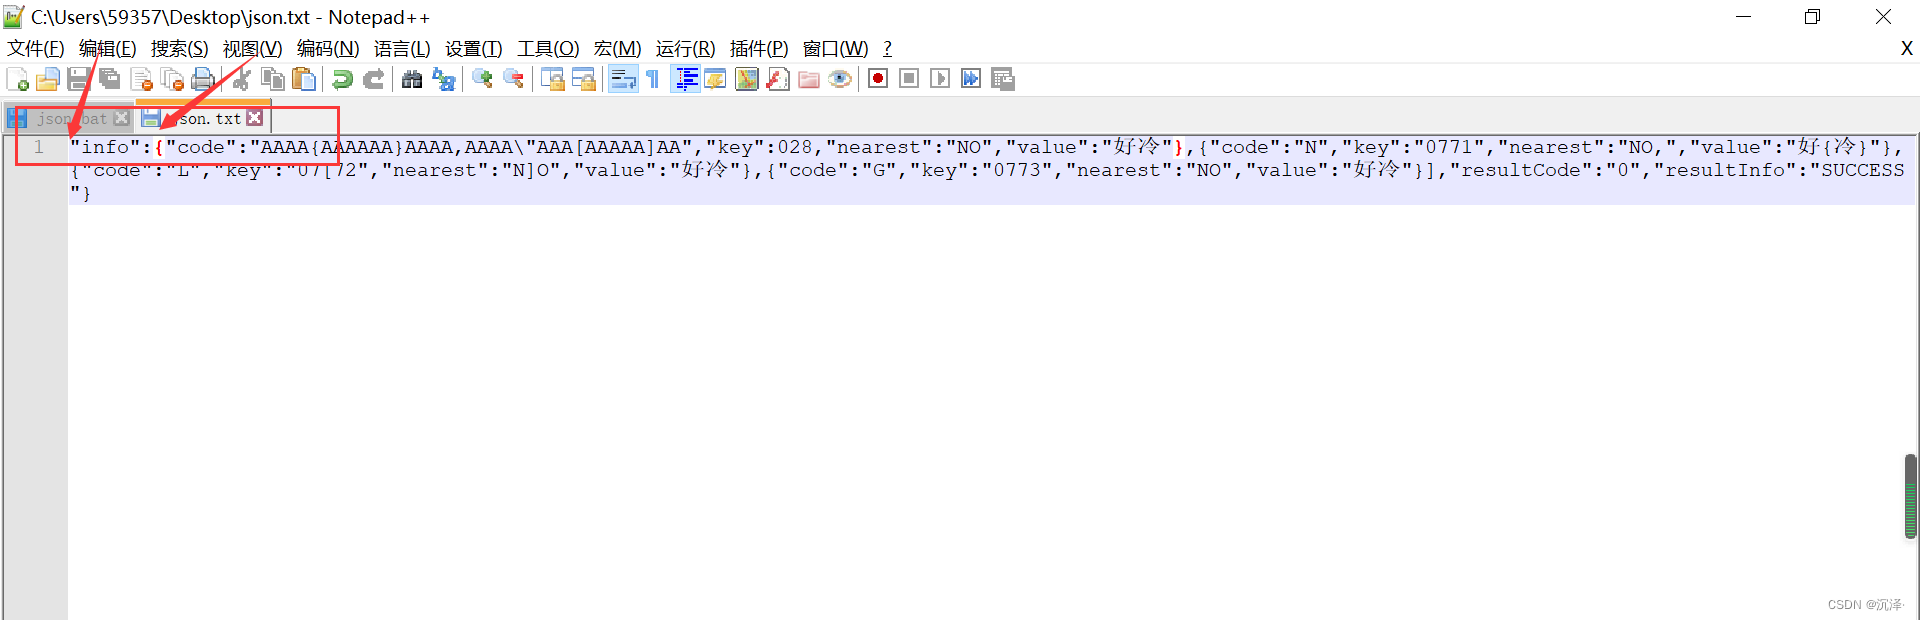Run macro multiple times icon
Screen dimensions: 1920x620
point(971,79)
